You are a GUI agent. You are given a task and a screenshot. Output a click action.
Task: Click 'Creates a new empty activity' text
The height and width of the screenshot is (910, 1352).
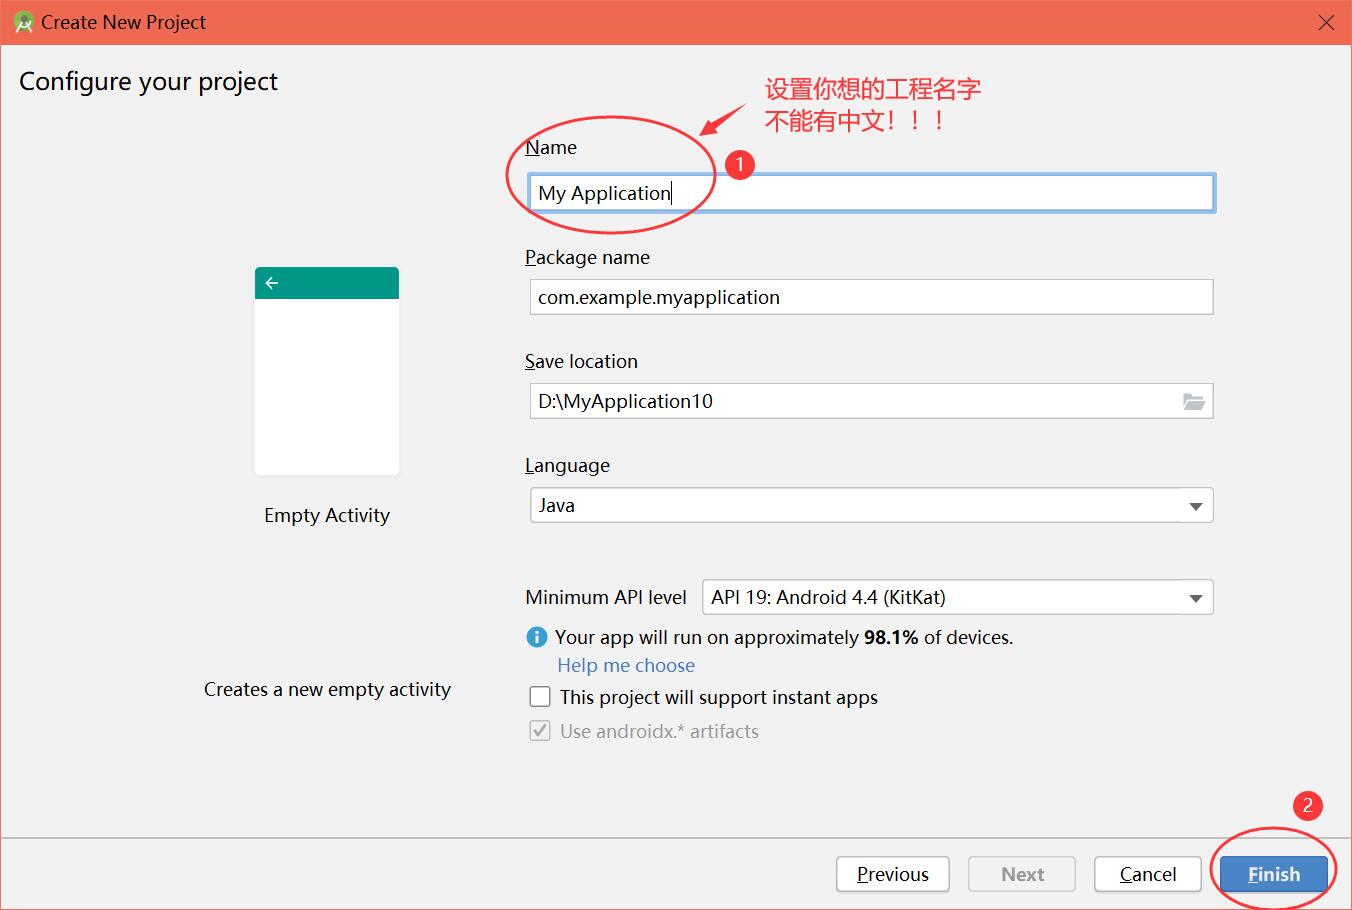click(327, 689)
